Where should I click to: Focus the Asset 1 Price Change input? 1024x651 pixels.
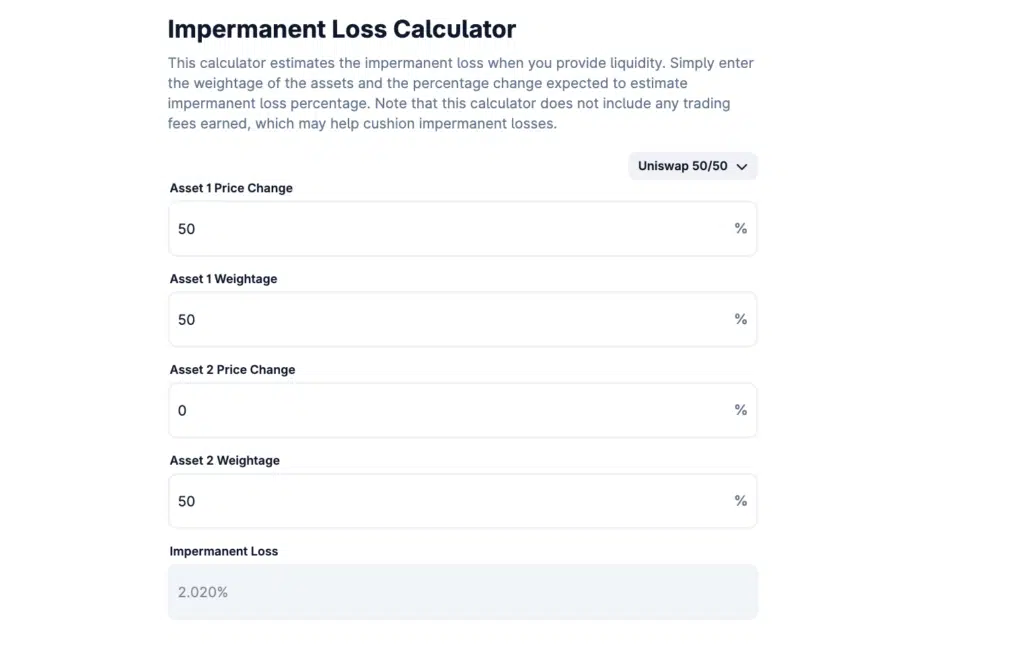pyautogui.click(x=450, y=229)
